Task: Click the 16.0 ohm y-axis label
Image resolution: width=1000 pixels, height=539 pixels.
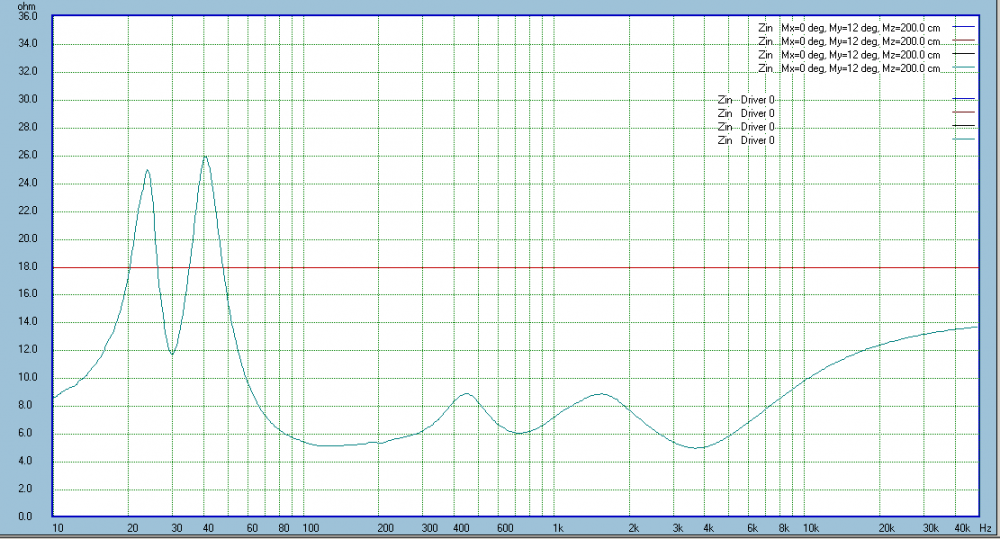Action: click(27, 294)
